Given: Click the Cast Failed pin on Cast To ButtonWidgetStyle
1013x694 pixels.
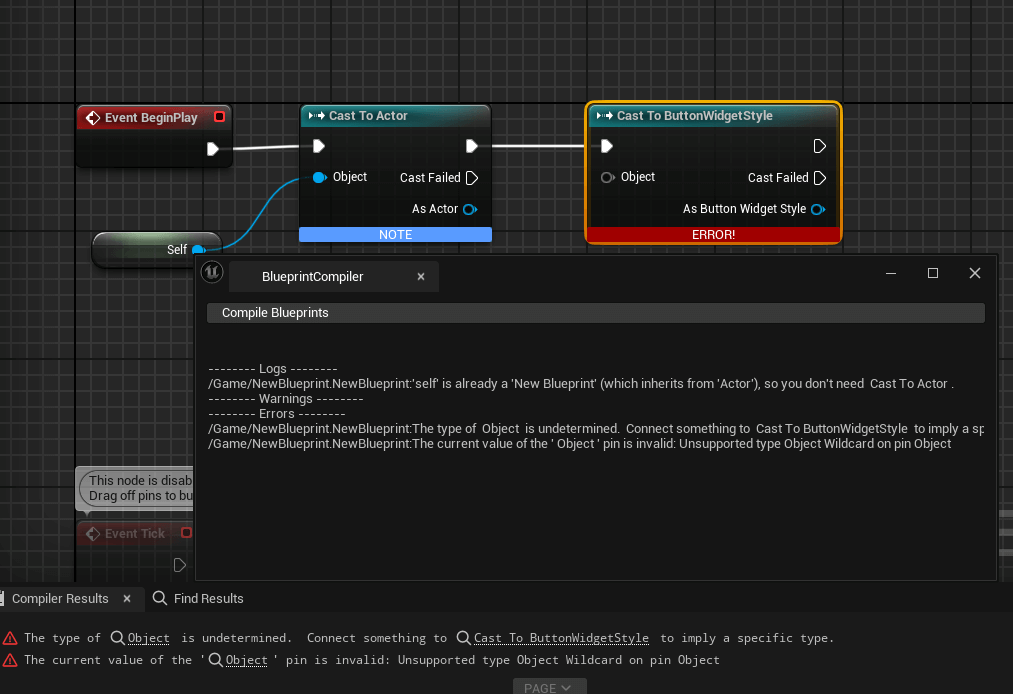Looking at the screenshot, I should pos(820,178).
